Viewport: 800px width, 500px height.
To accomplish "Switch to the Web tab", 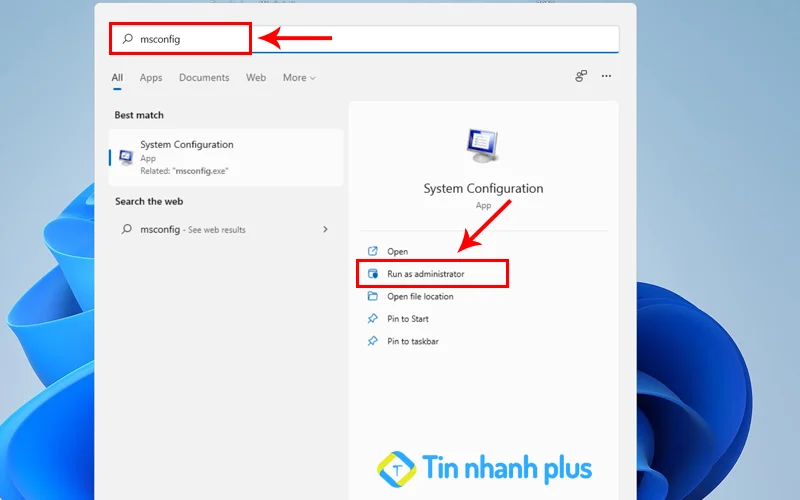I will [256, 78].
